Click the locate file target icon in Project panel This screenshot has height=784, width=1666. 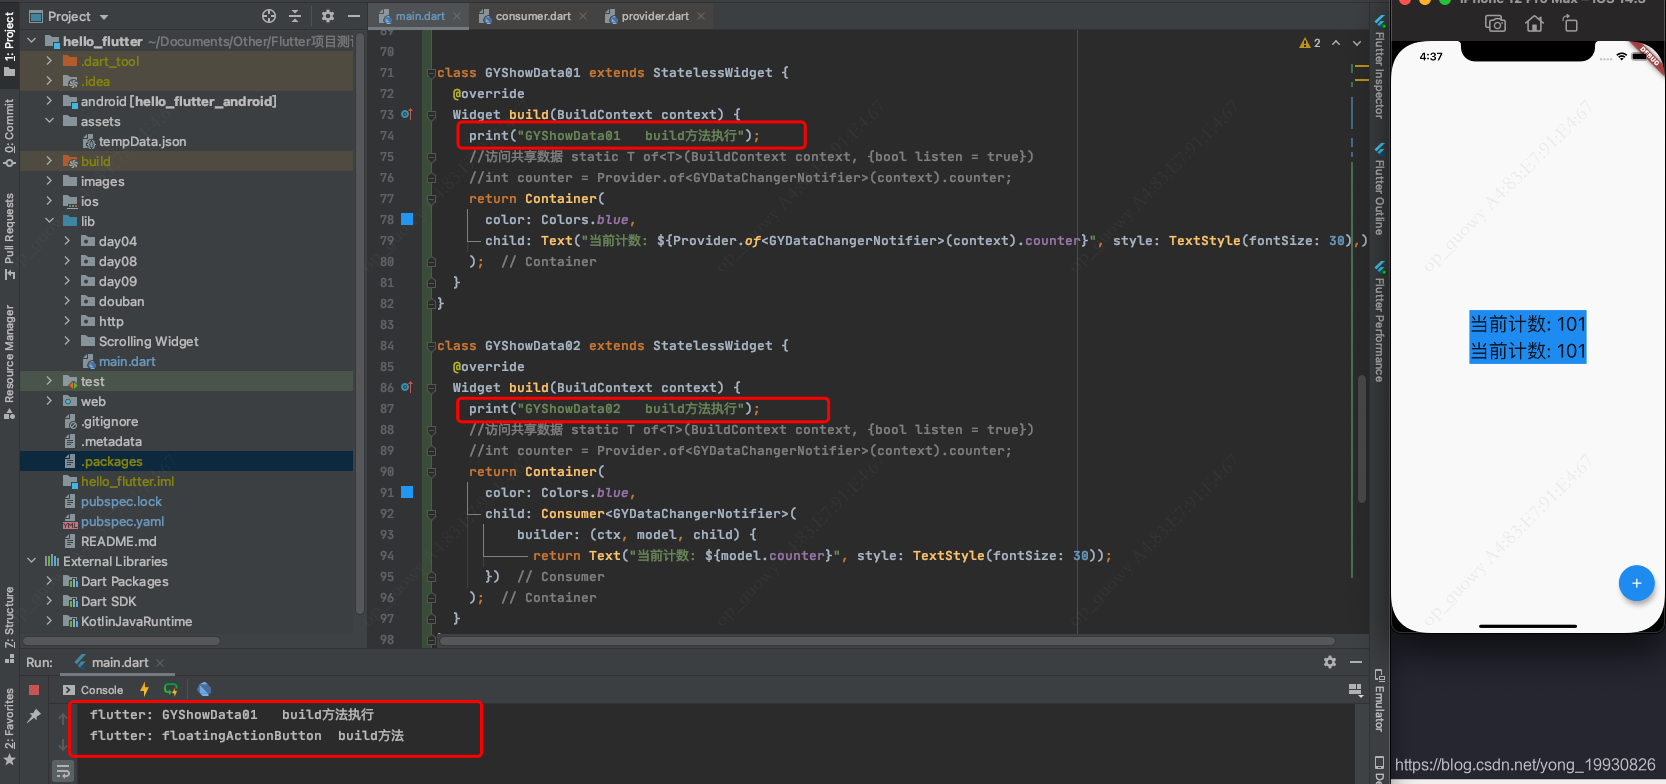pos(269,16)
